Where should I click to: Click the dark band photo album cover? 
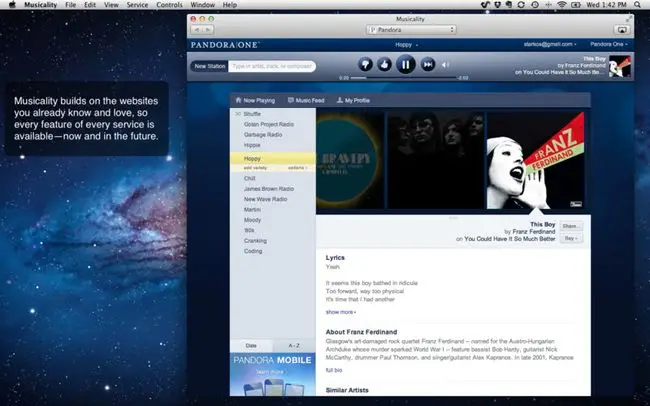click(x=435, y=160)
